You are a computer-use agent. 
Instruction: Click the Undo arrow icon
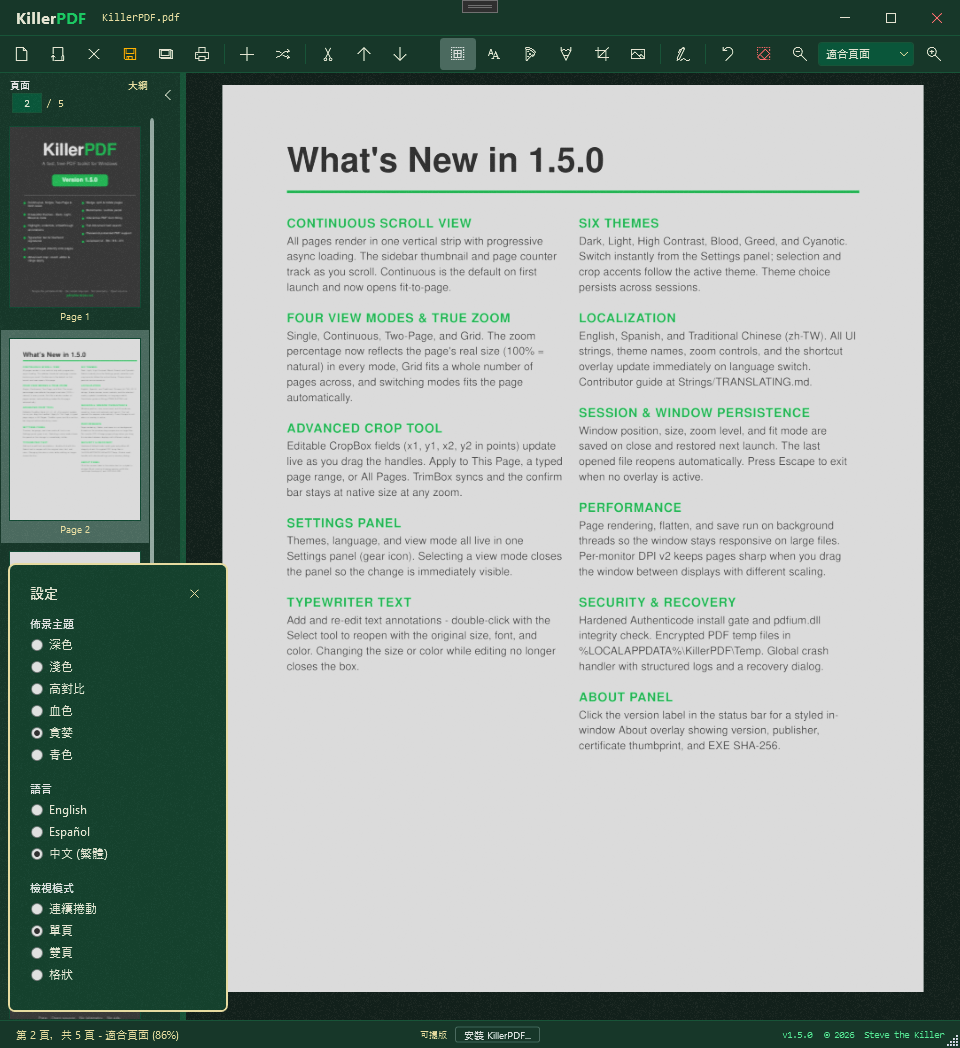click(x=727, y=54)
